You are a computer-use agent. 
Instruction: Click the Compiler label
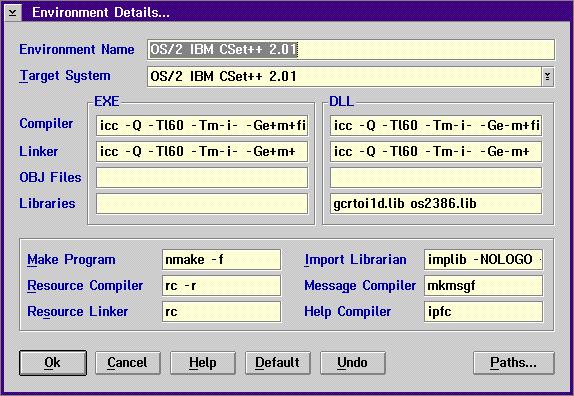point(46,124)
